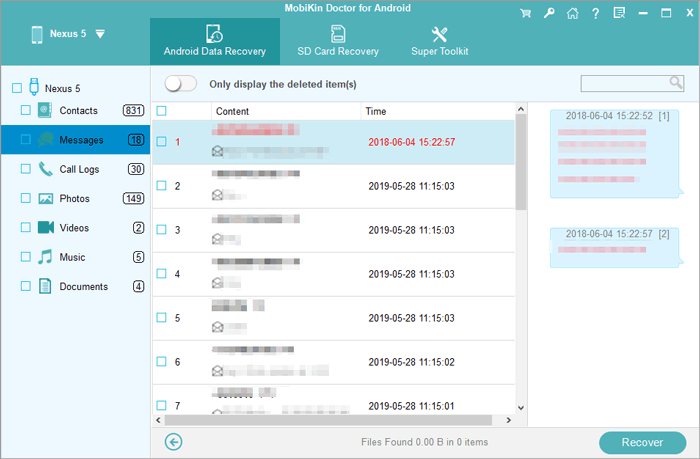
Task: Click the feedback note icon
Action: [x=618, y=14]
